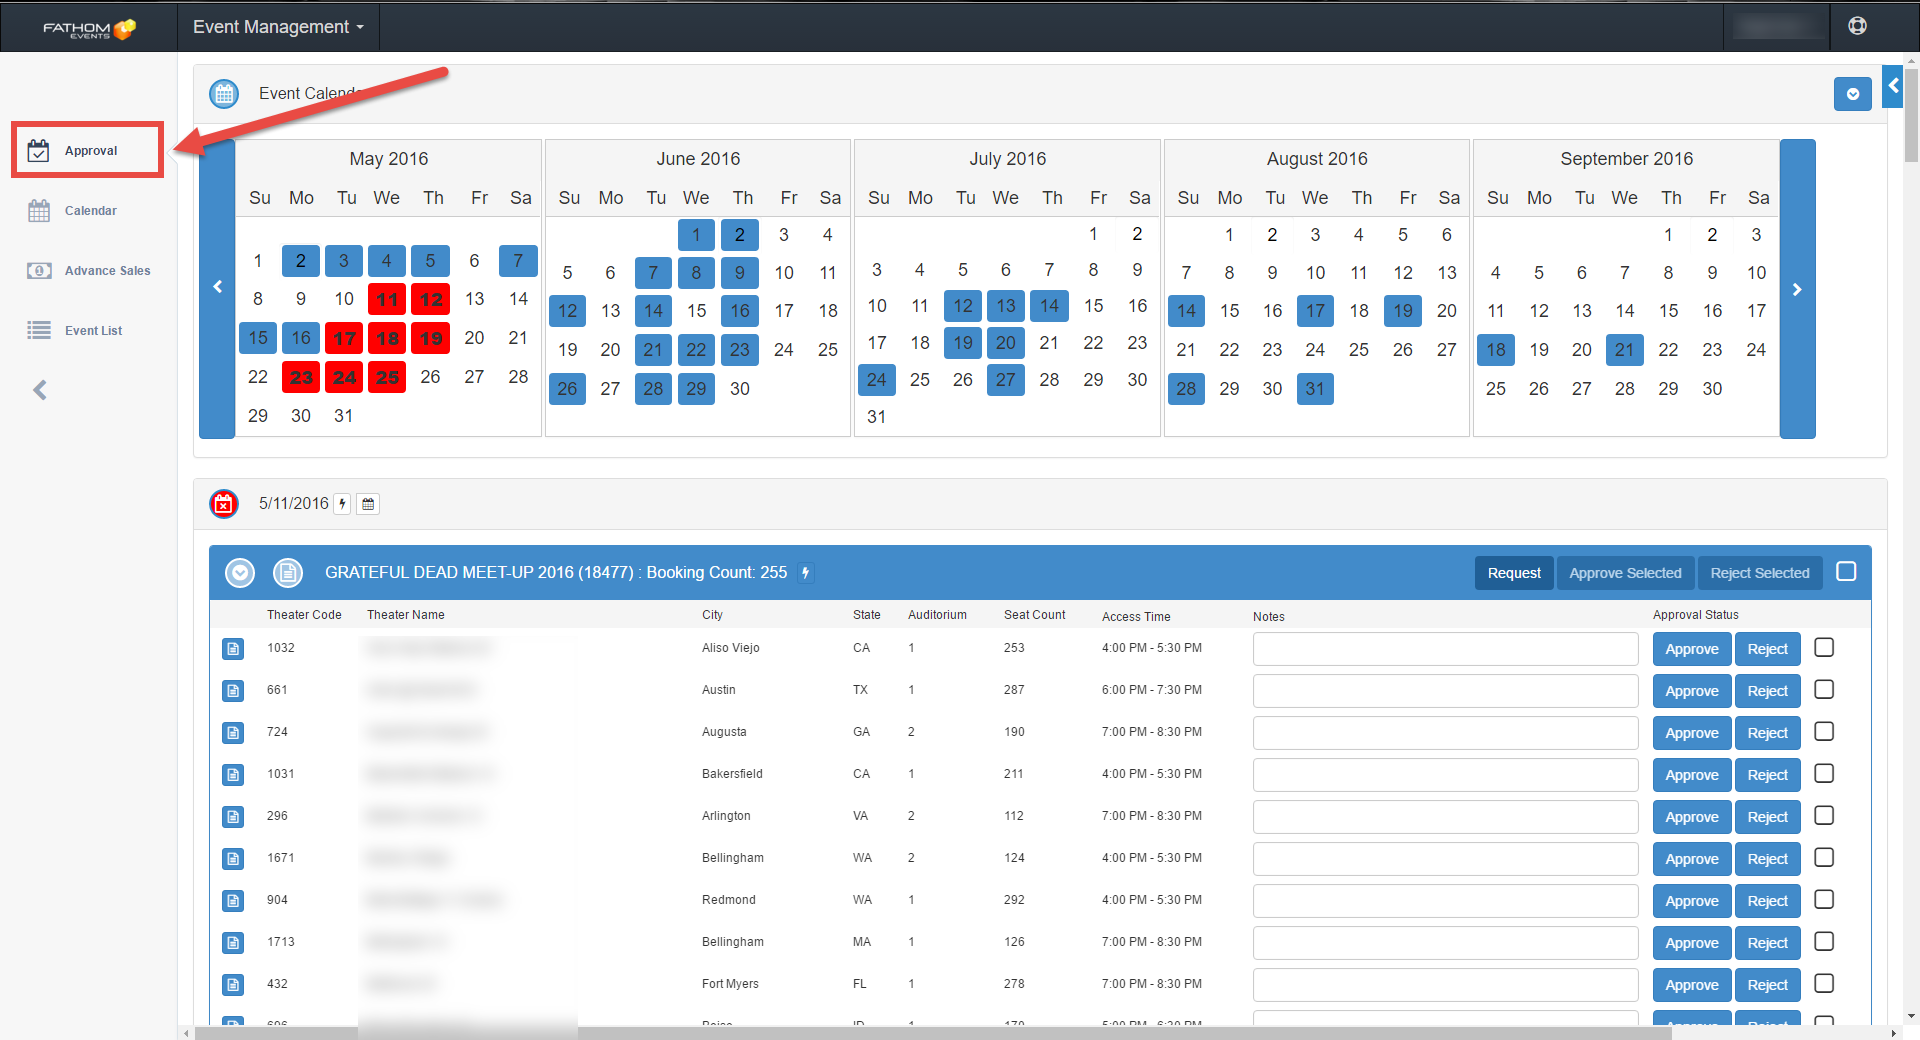Click the lightning icon after Booking Count 255
The height and width of the screenshot is (1040, 1920).
click(x=805, y=573)
